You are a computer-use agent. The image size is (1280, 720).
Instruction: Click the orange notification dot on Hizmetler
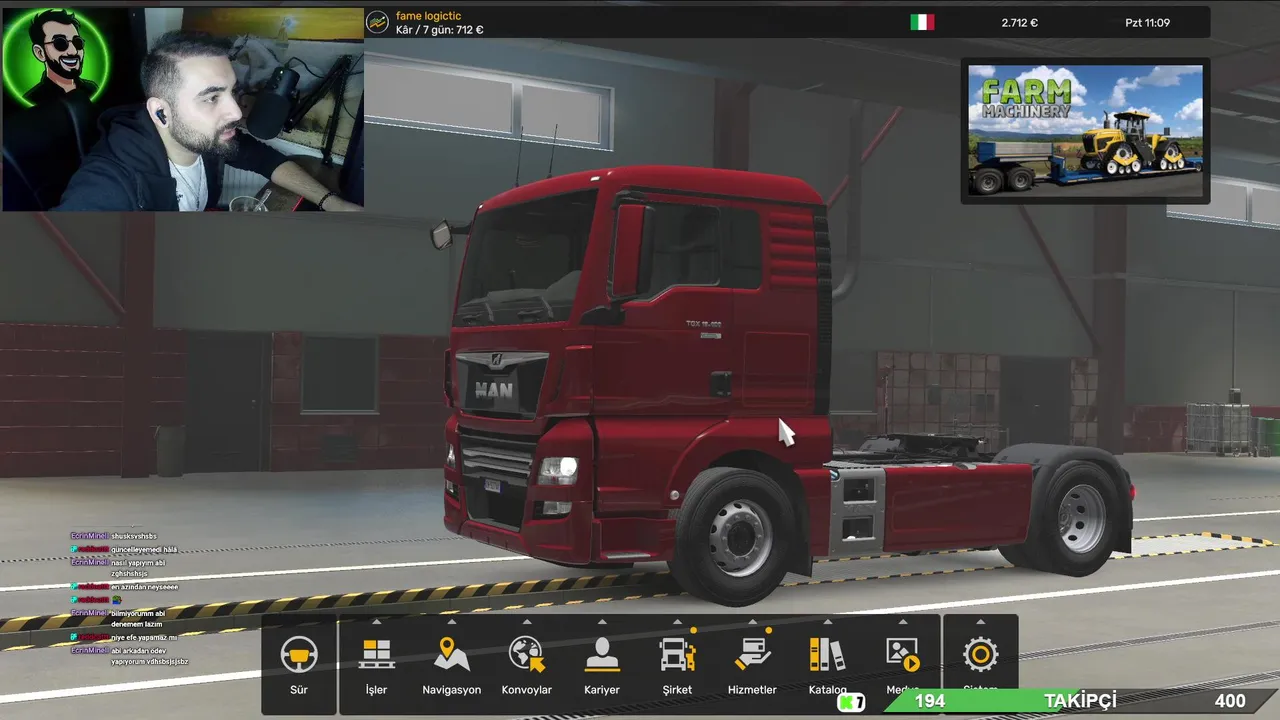(768, 631)
